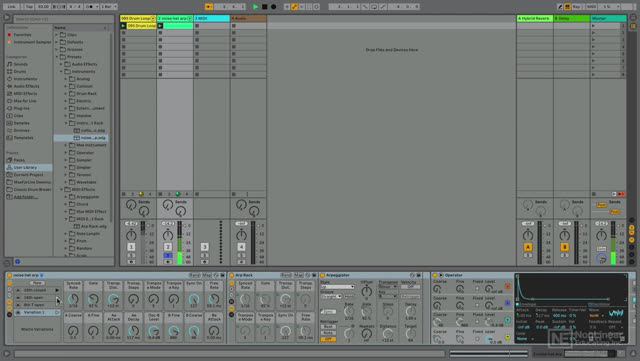Viewport: 640px width, 361px height.
Task: Toggle the browser show/hide triangle
Action: point(7,18)
